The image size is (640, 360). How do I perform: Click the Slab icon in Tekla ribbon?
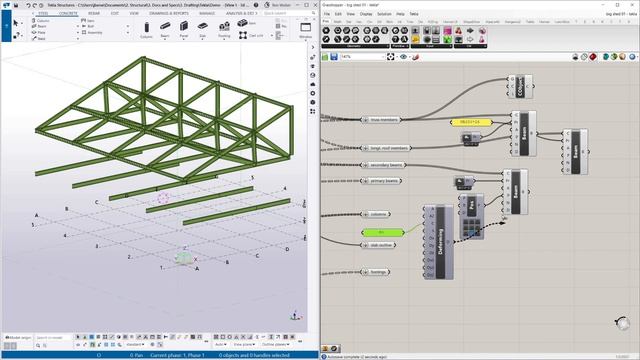coord(203,27)
